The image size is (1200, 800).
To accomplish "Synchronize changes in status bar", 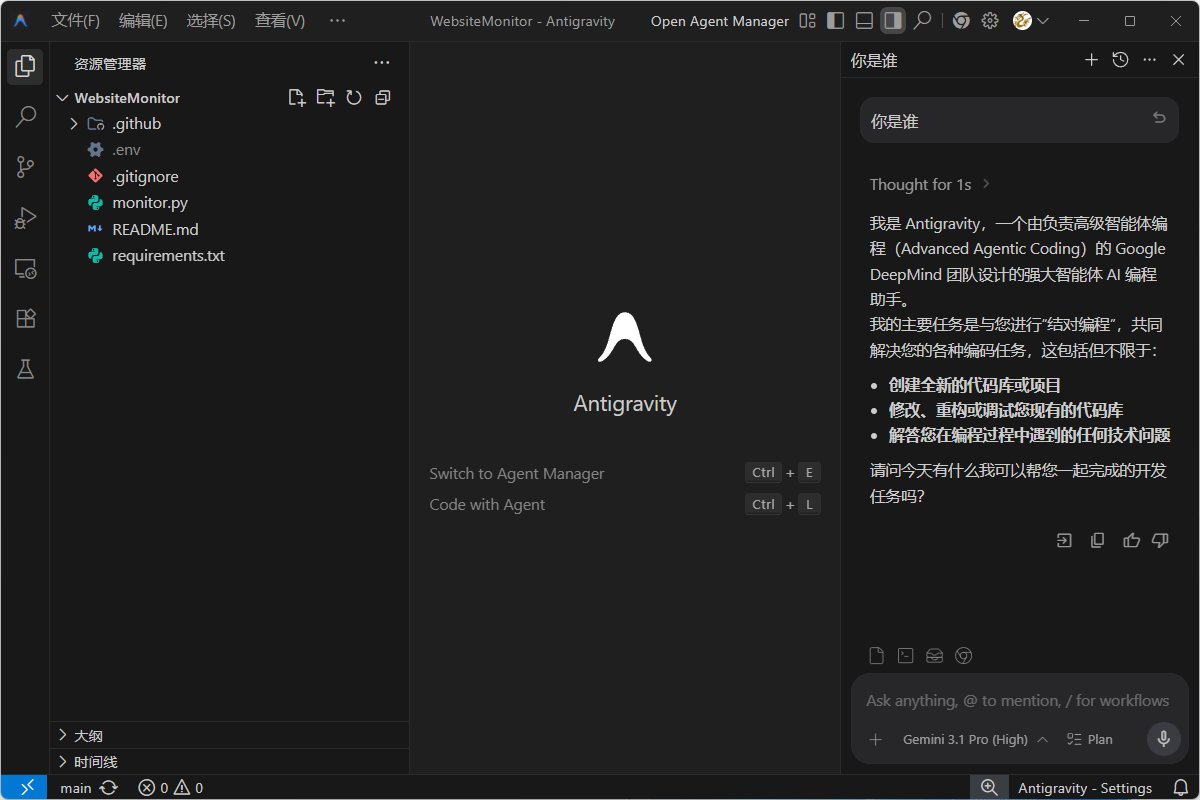I will coord(108,788).
